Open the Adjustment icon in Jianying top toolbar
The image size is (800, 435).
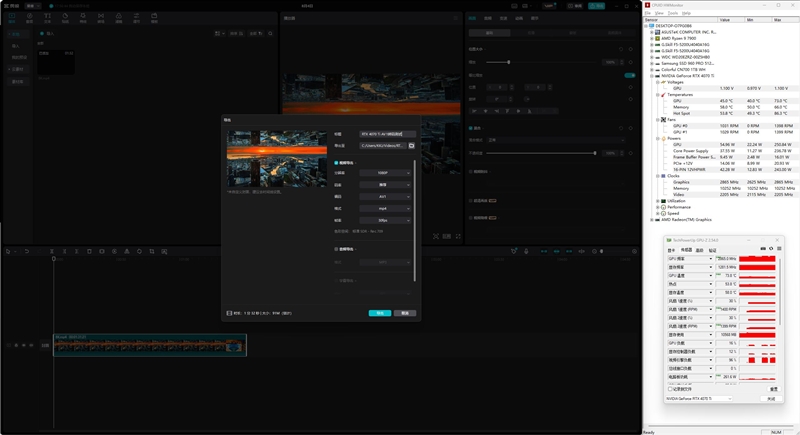click(x=136, y=18)
